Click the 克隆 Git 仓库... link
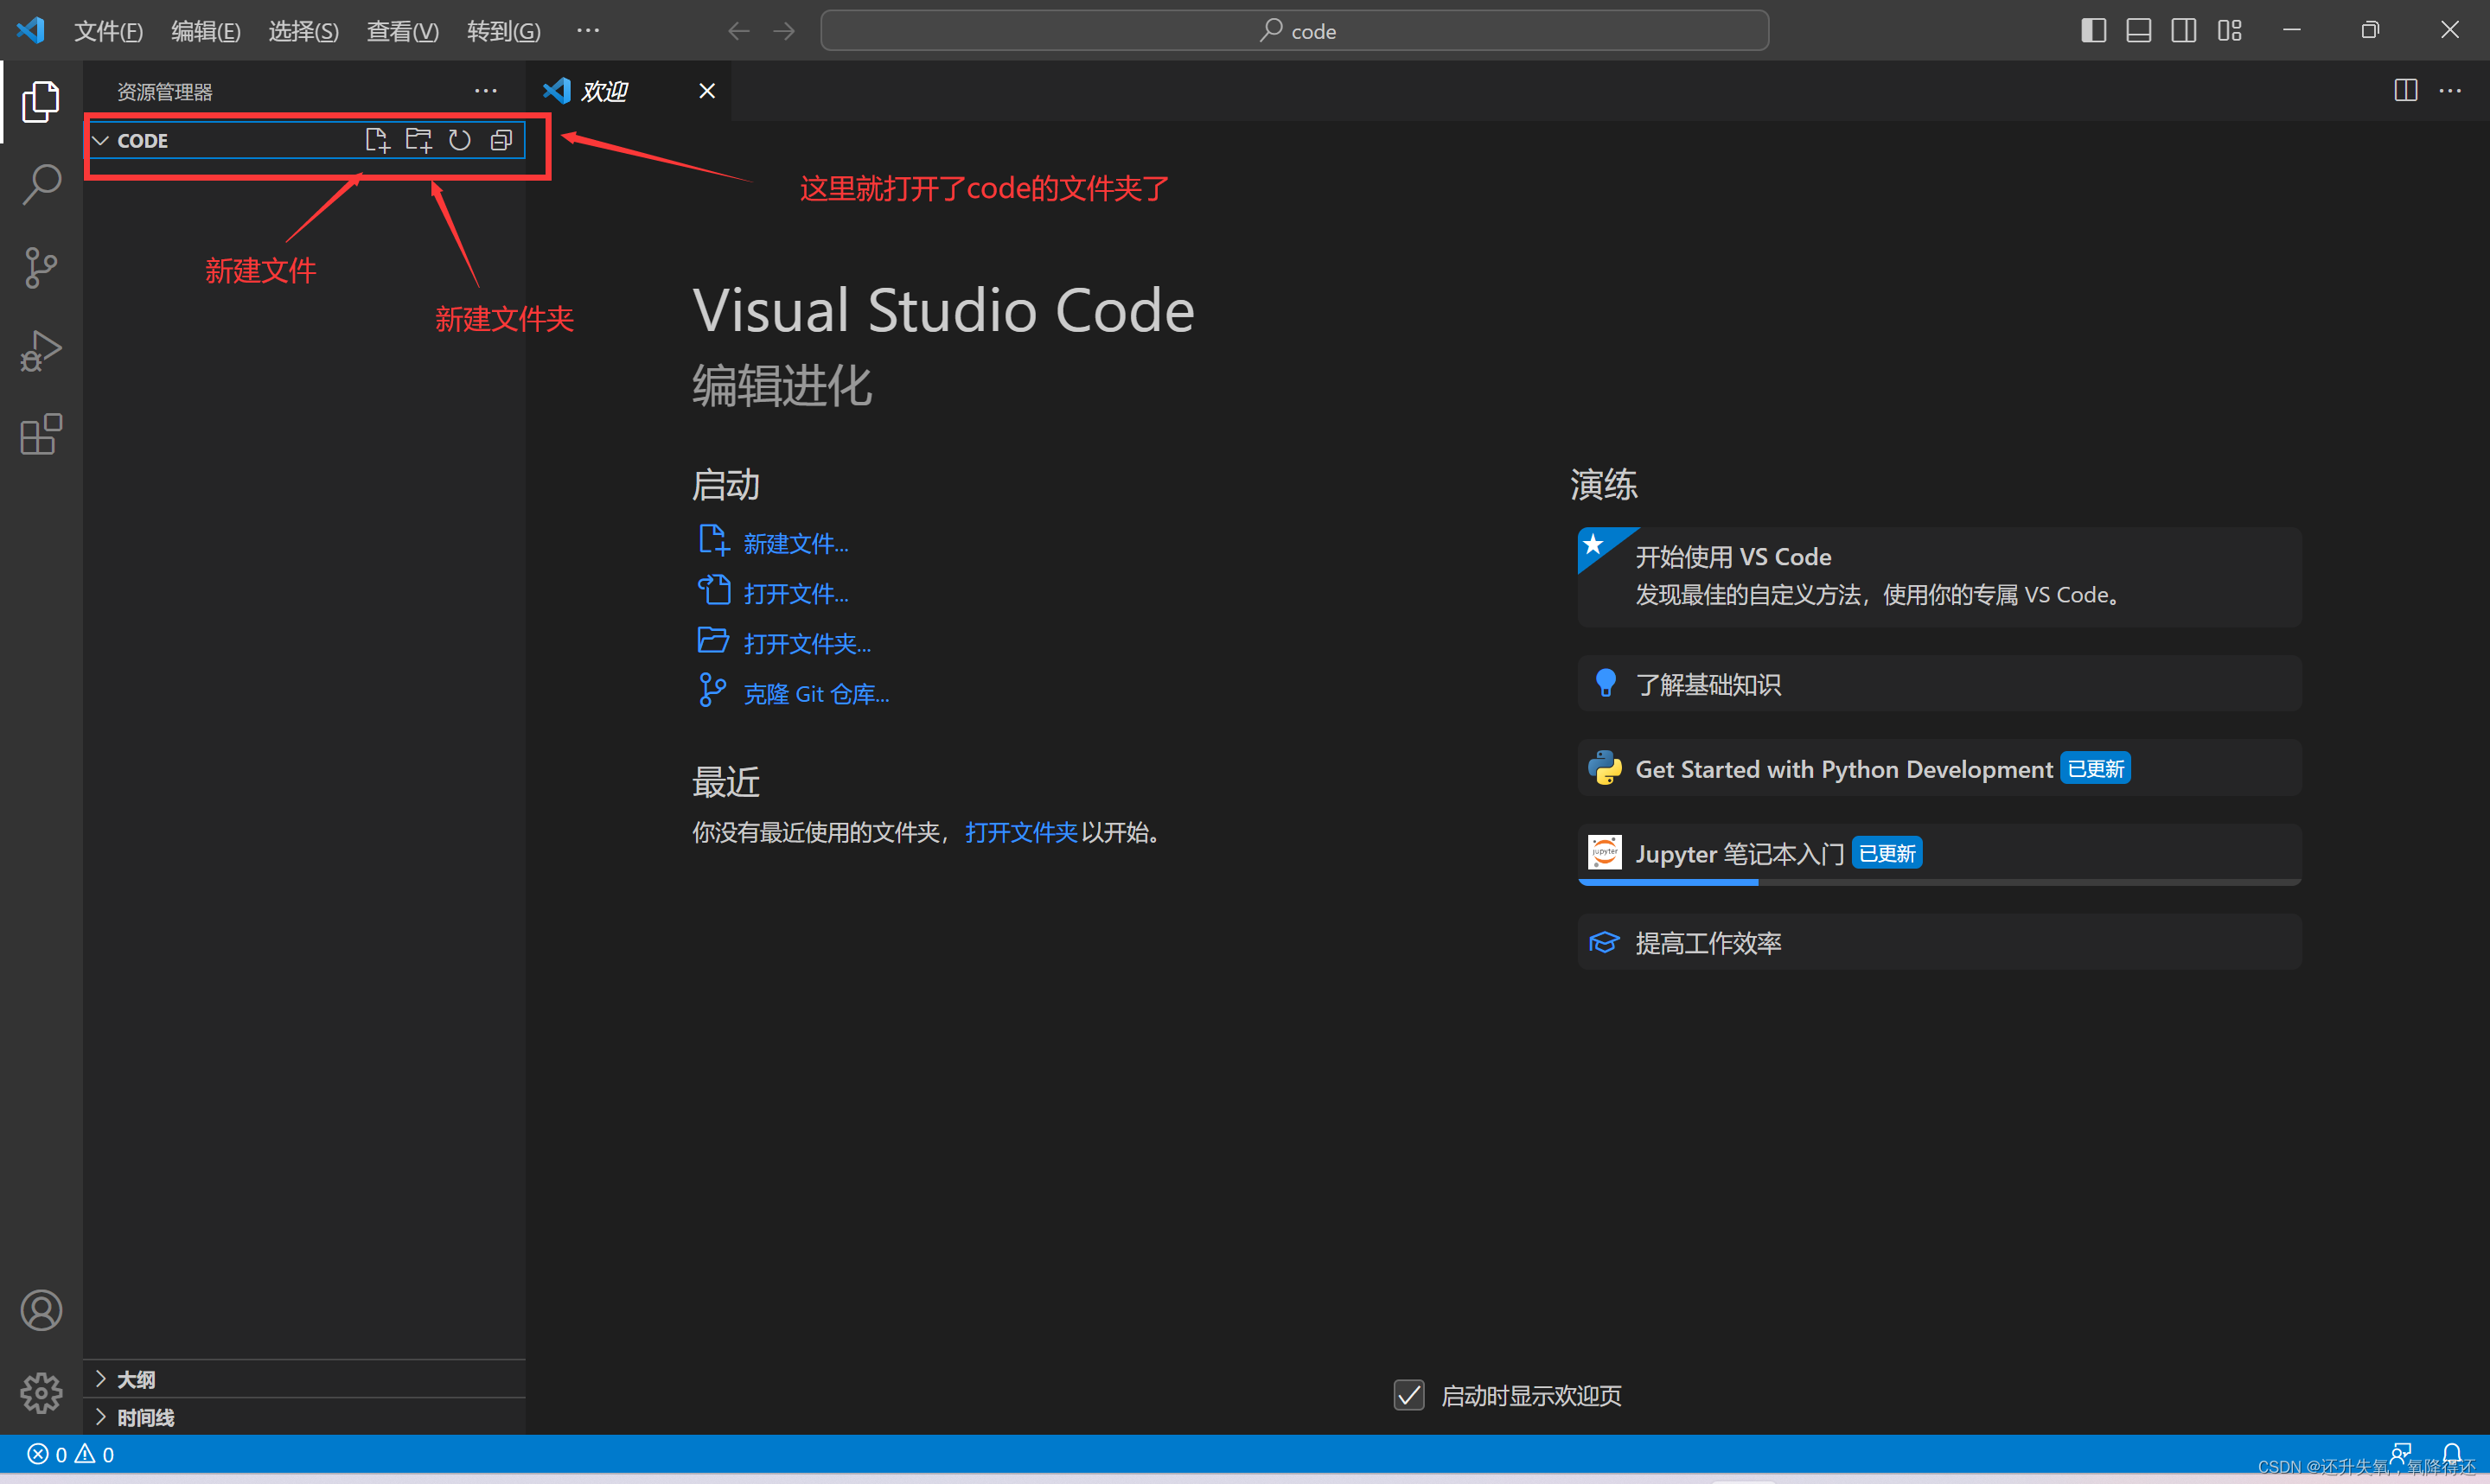 (x=816, y=693)
